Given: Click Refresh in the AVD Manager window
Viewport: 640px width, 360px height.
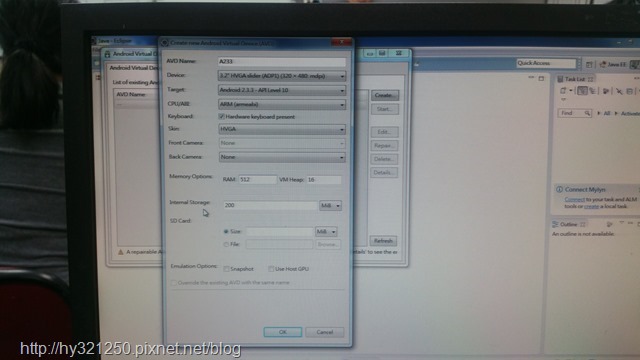Looking at the screenshot, I should pyautogui.click(x=383, y=241).
